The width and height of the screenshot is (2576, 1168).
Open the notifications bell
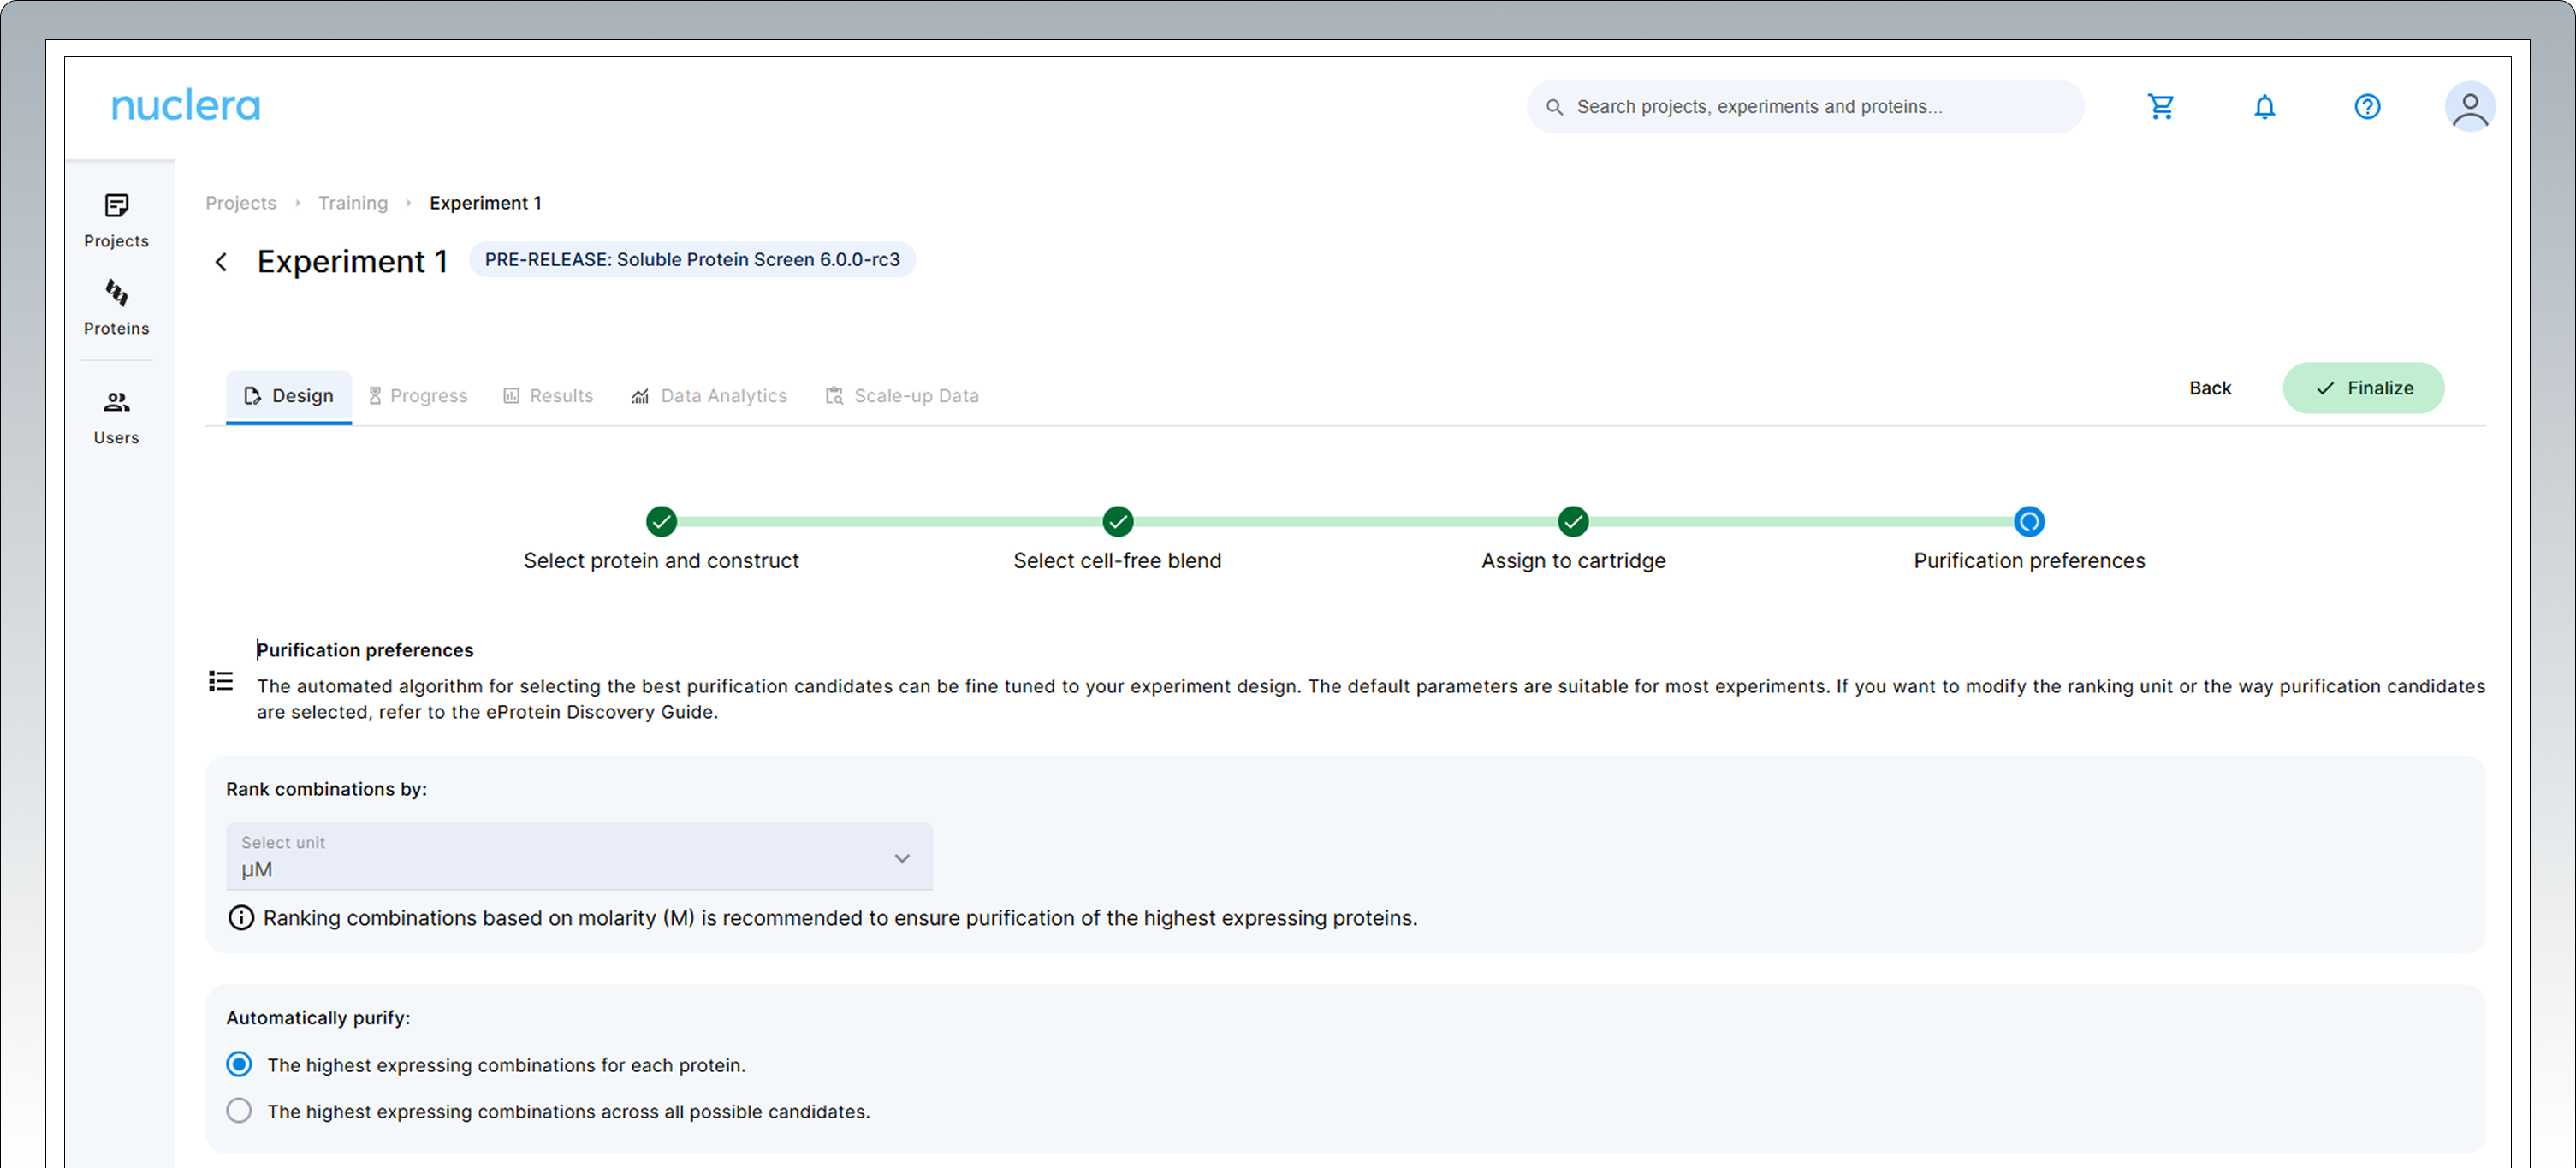click(2264, 106)
